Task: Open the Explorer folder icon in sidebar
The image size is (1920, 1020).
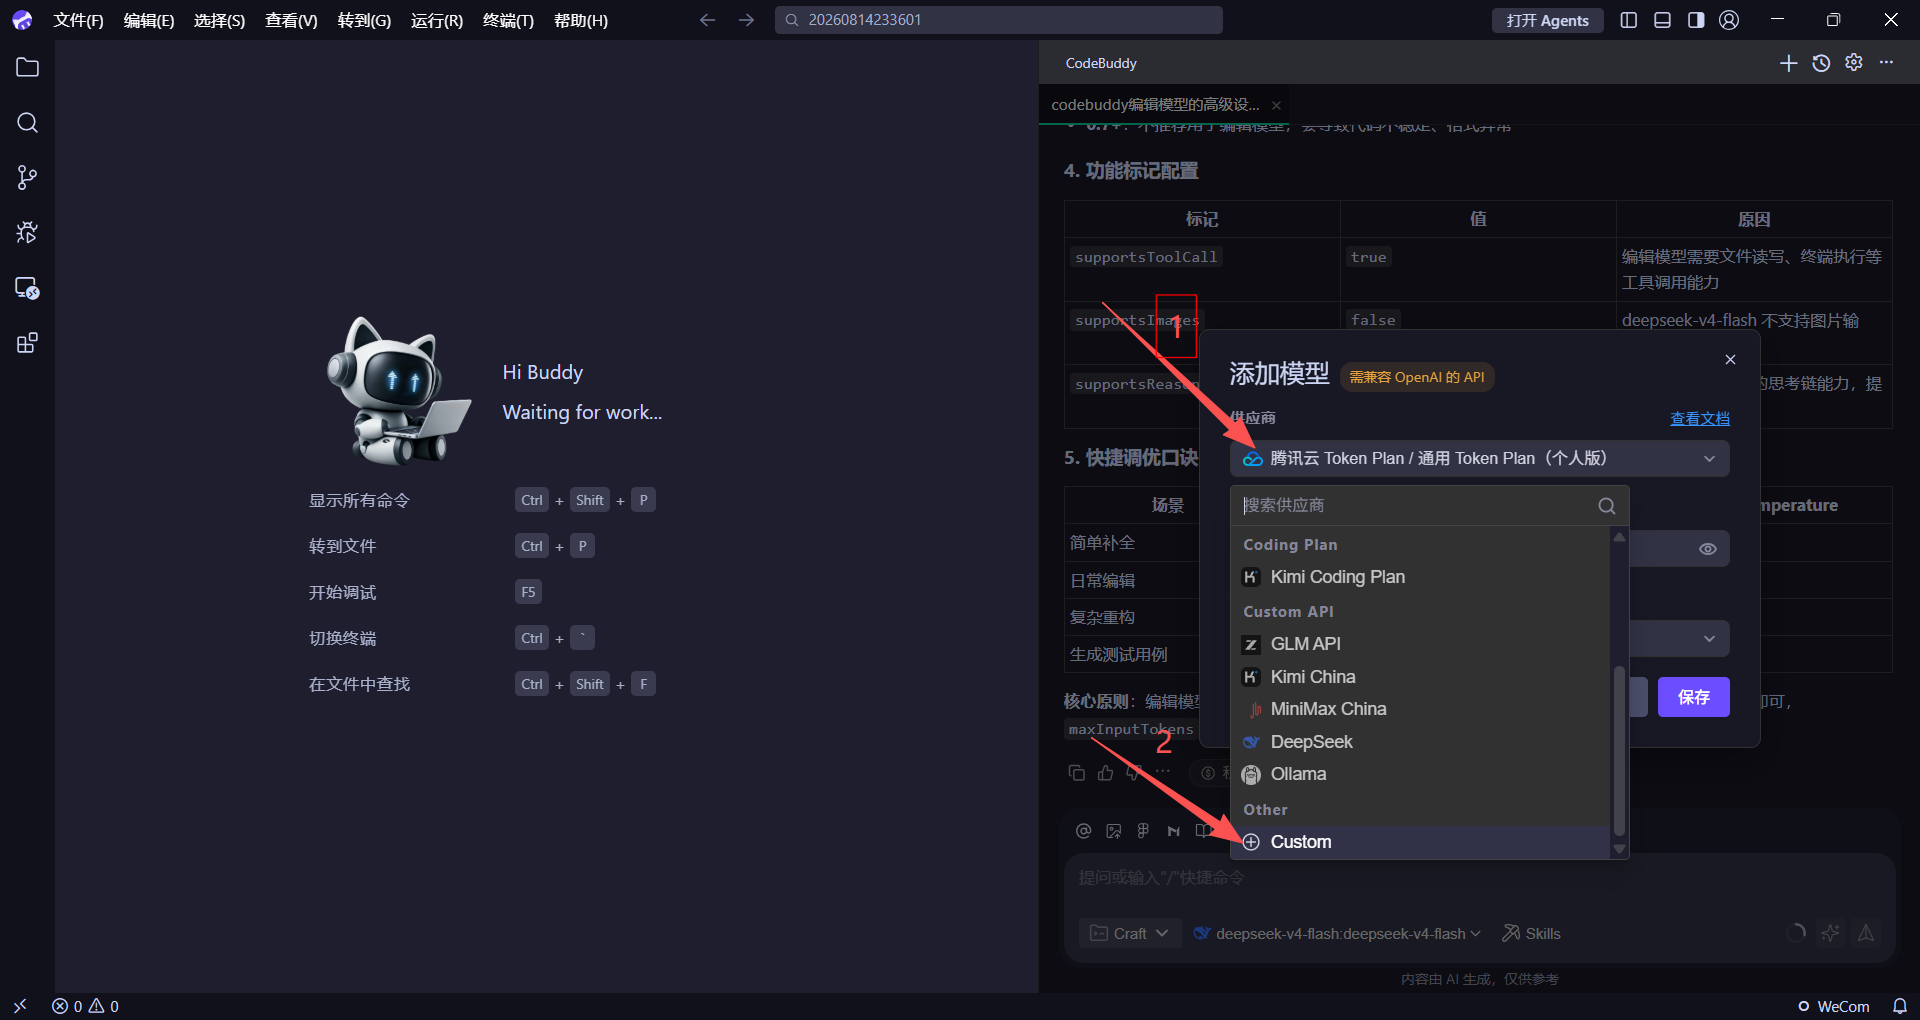Action: 27,68
